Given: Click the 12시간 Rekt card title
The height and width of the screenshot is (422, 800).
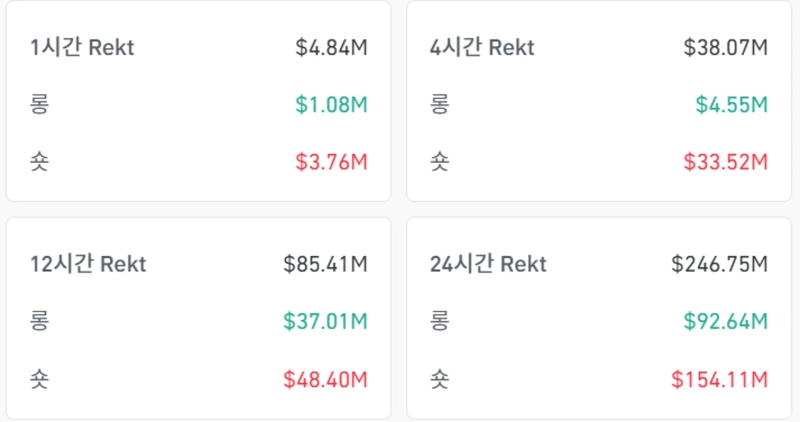Looking at the screenshot, I should click(x=88, y=265).
